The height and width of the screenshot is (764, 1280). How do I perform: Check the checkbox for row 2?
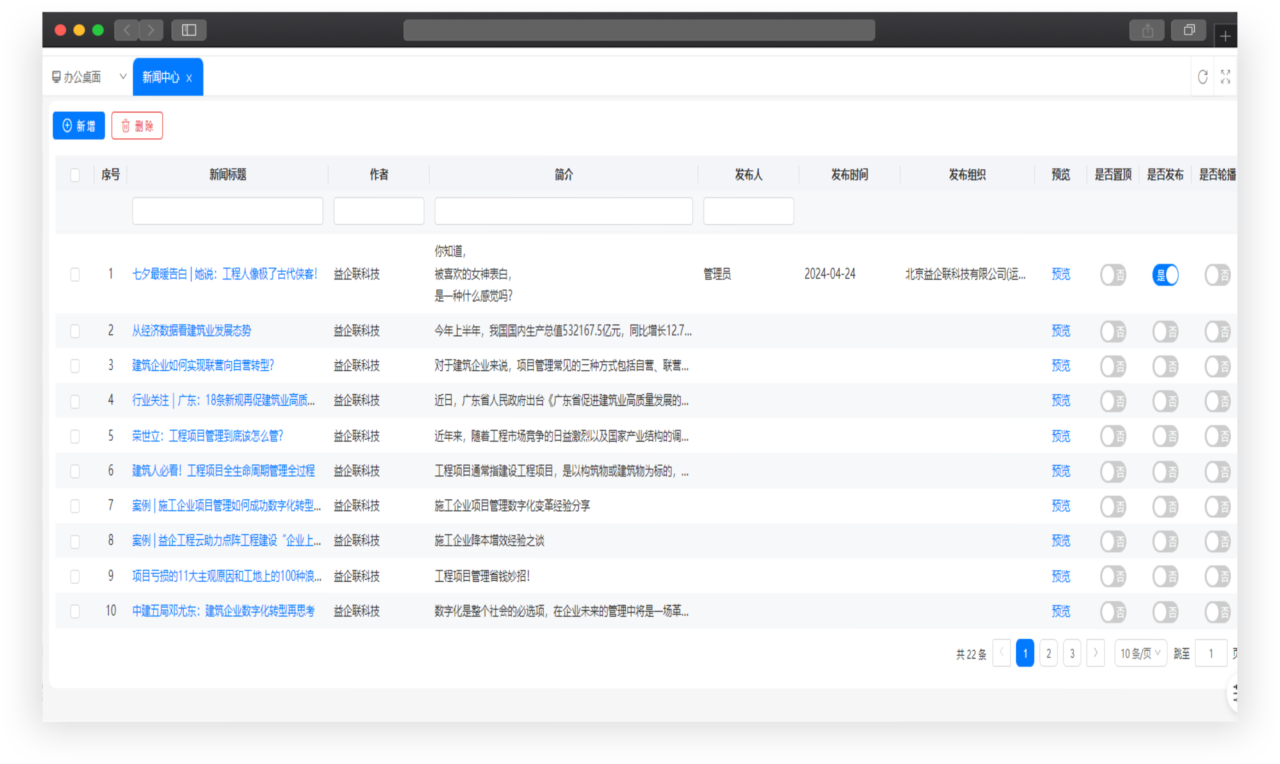click(75, 331)
